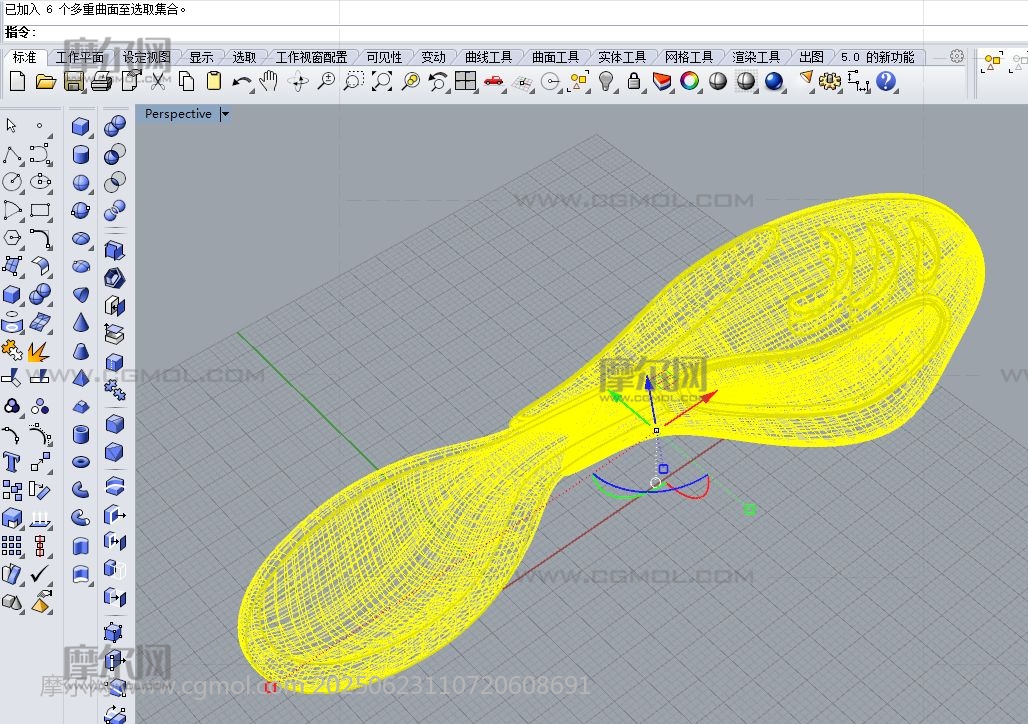1028x724 pixels.
Task: Click the padlock lock objects icon
Action: (x=633, y=81)
